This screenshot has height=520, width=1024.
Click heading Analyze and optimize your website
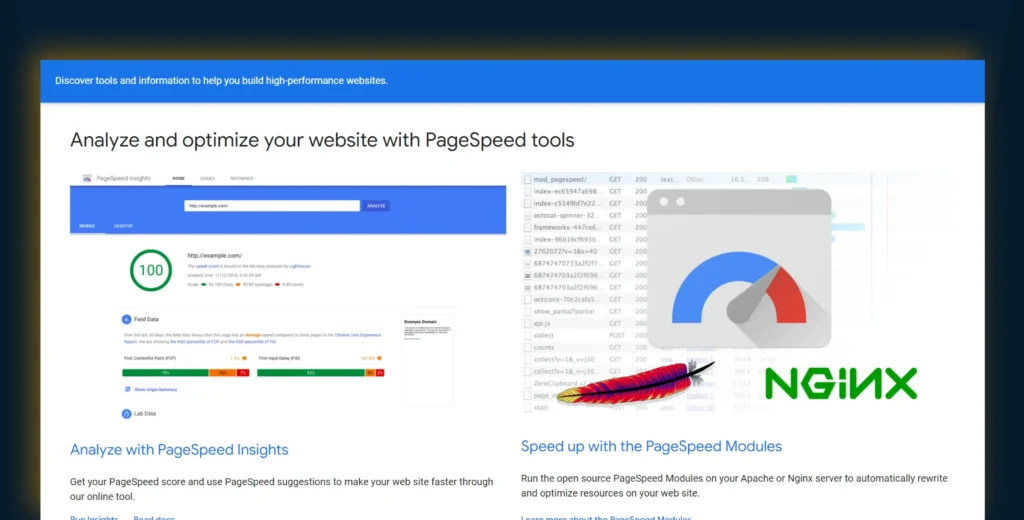pyautogui.click(x=322, y=140)
